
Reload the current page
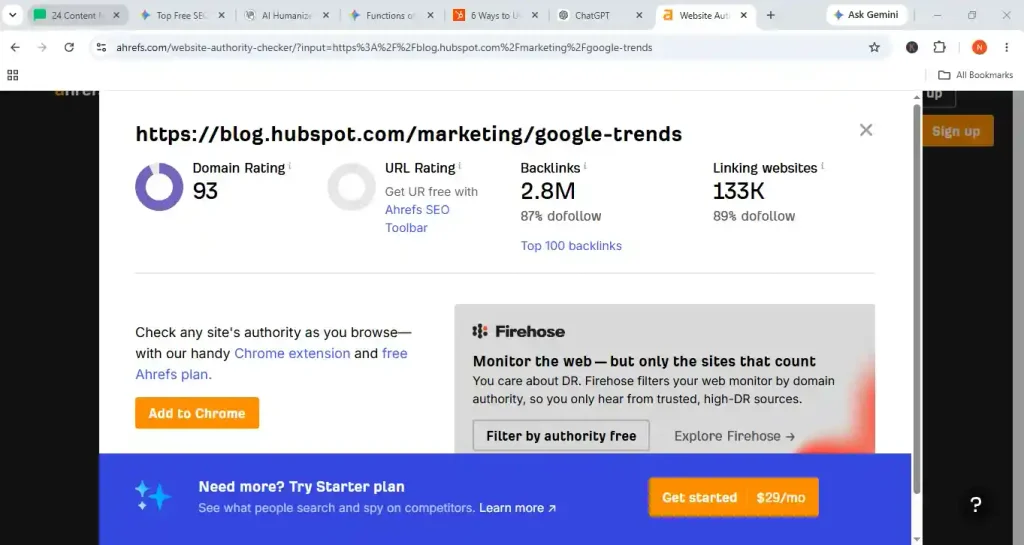pyautogui.click(x=69, y=47)
